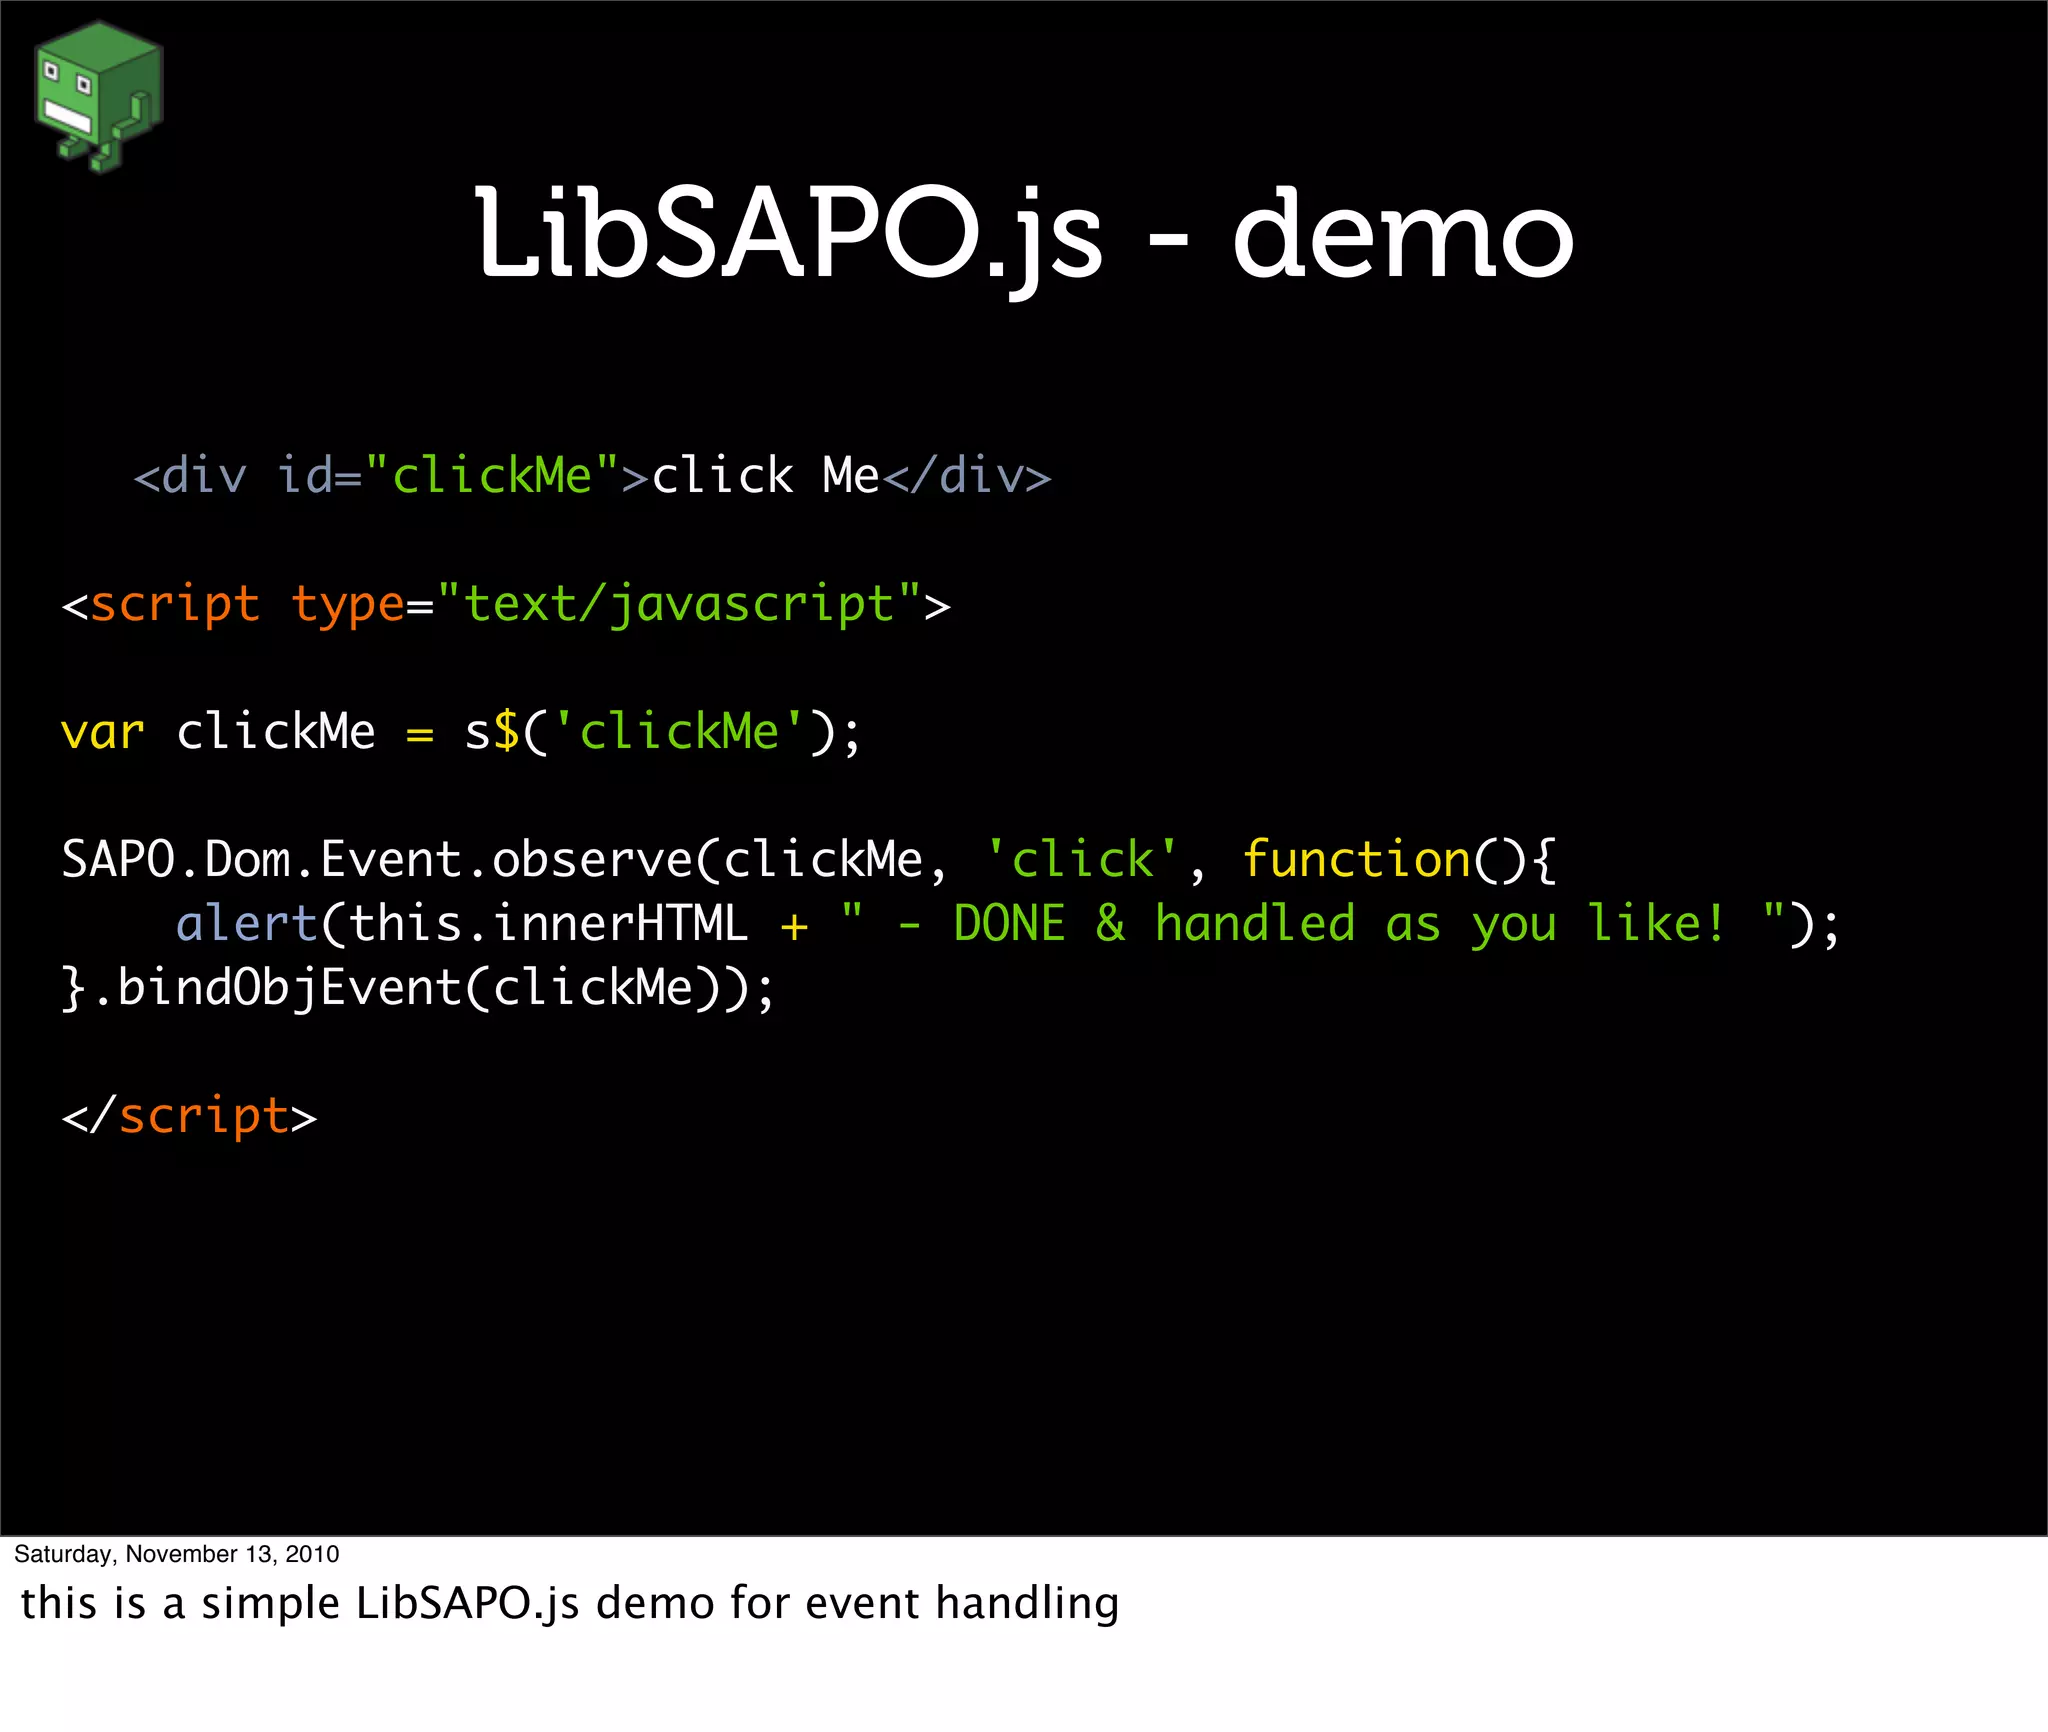Click the opening script type tag
2048x1732 pixels.
coord(506,605)
